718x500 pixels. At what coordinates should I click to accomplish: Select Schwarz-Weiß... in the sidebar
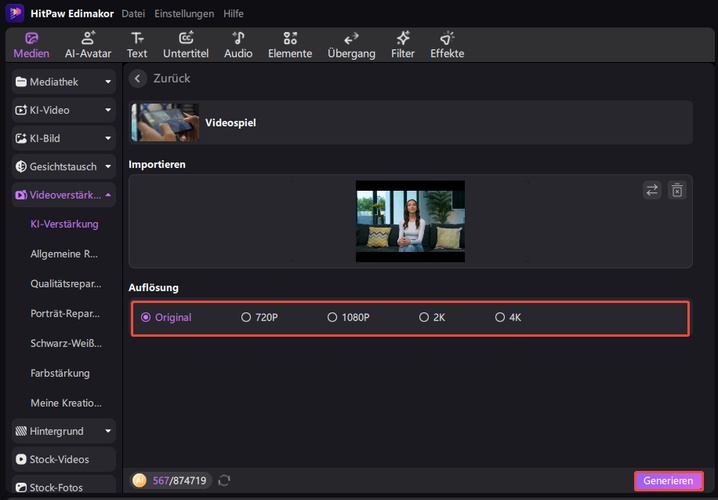coord(66,343)
